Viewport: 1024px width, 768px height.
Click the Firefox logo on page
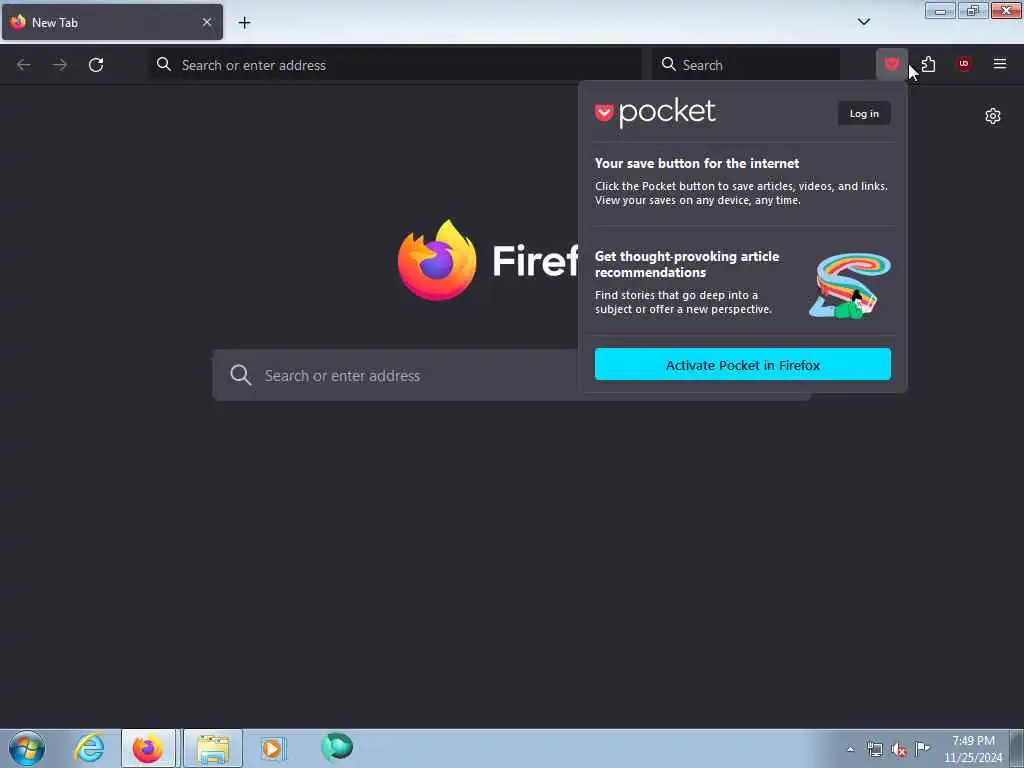pos(437,260)
